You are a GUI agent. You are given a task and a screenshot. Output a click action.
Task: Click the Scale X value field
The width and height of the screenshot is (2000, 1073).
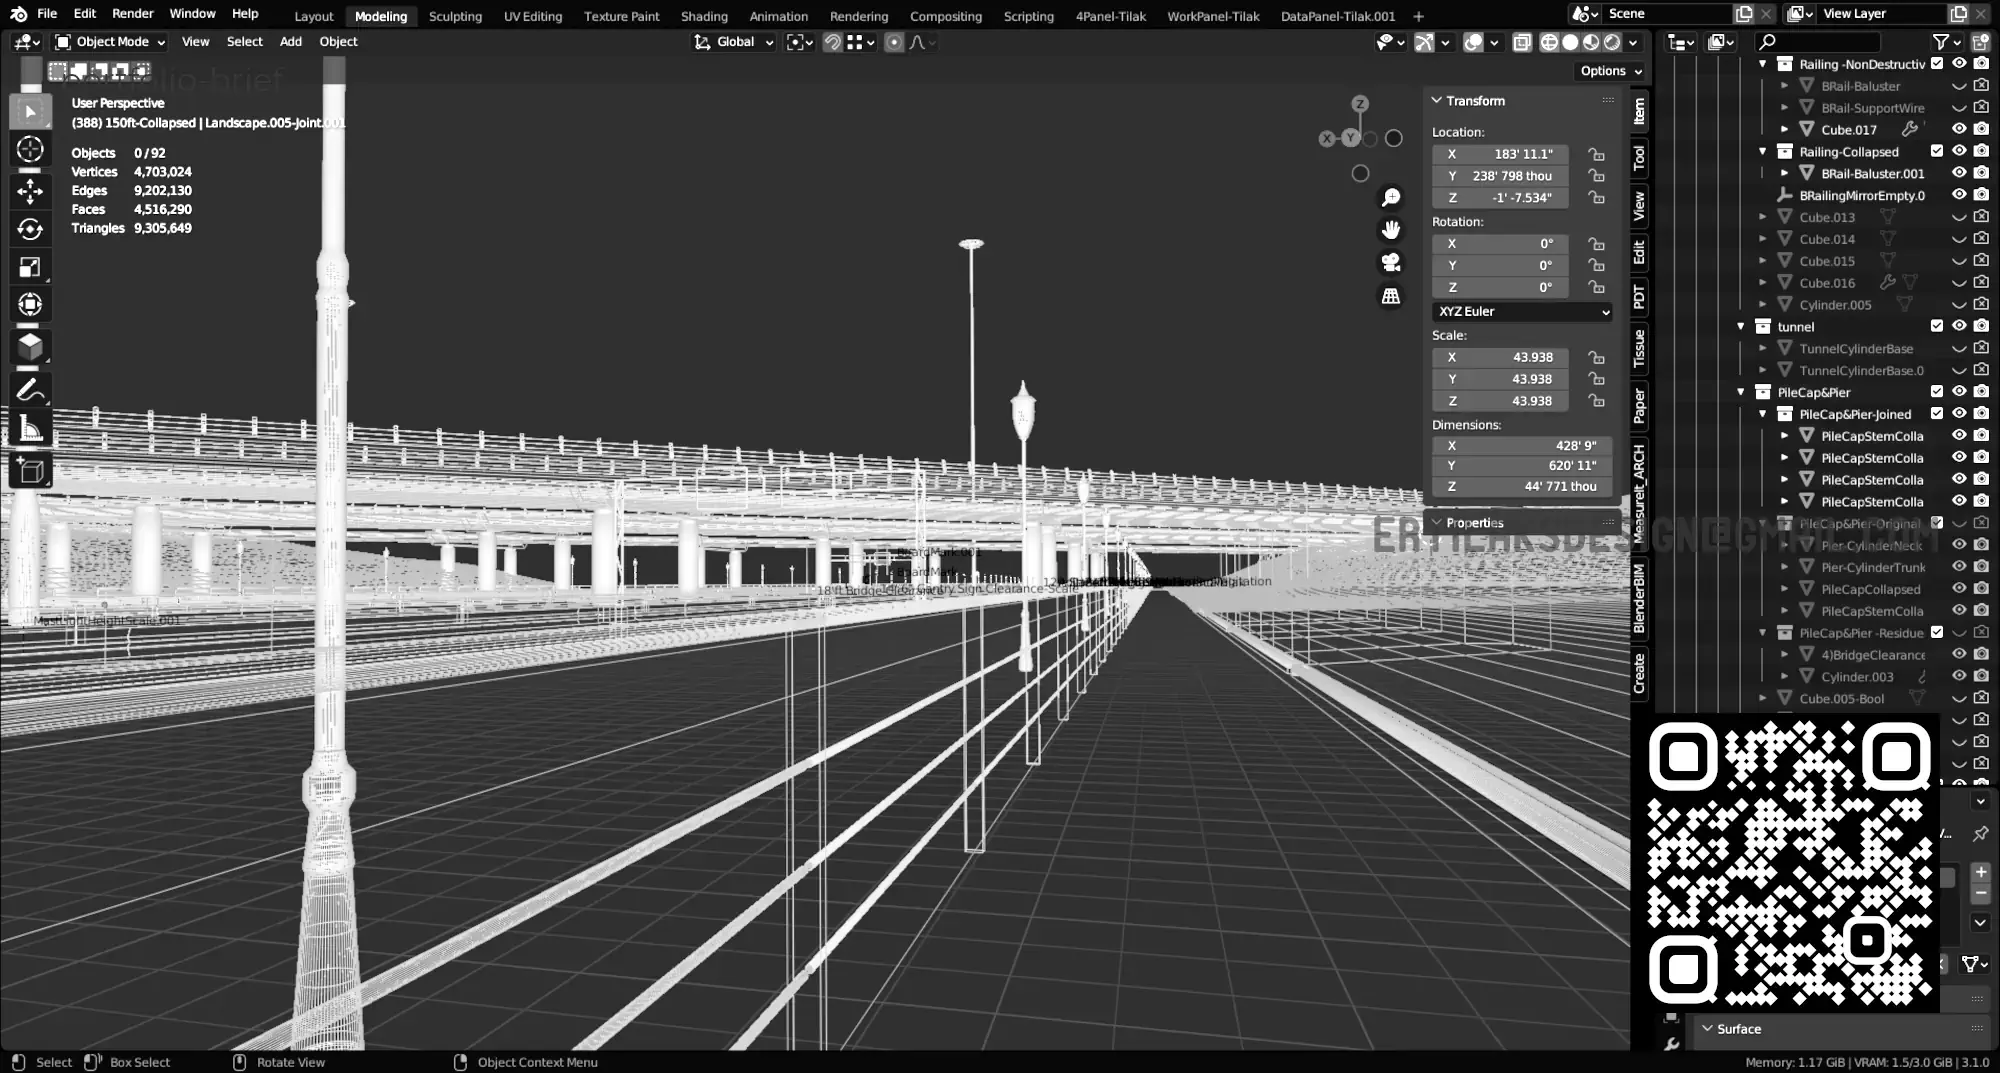(1500, 358)
